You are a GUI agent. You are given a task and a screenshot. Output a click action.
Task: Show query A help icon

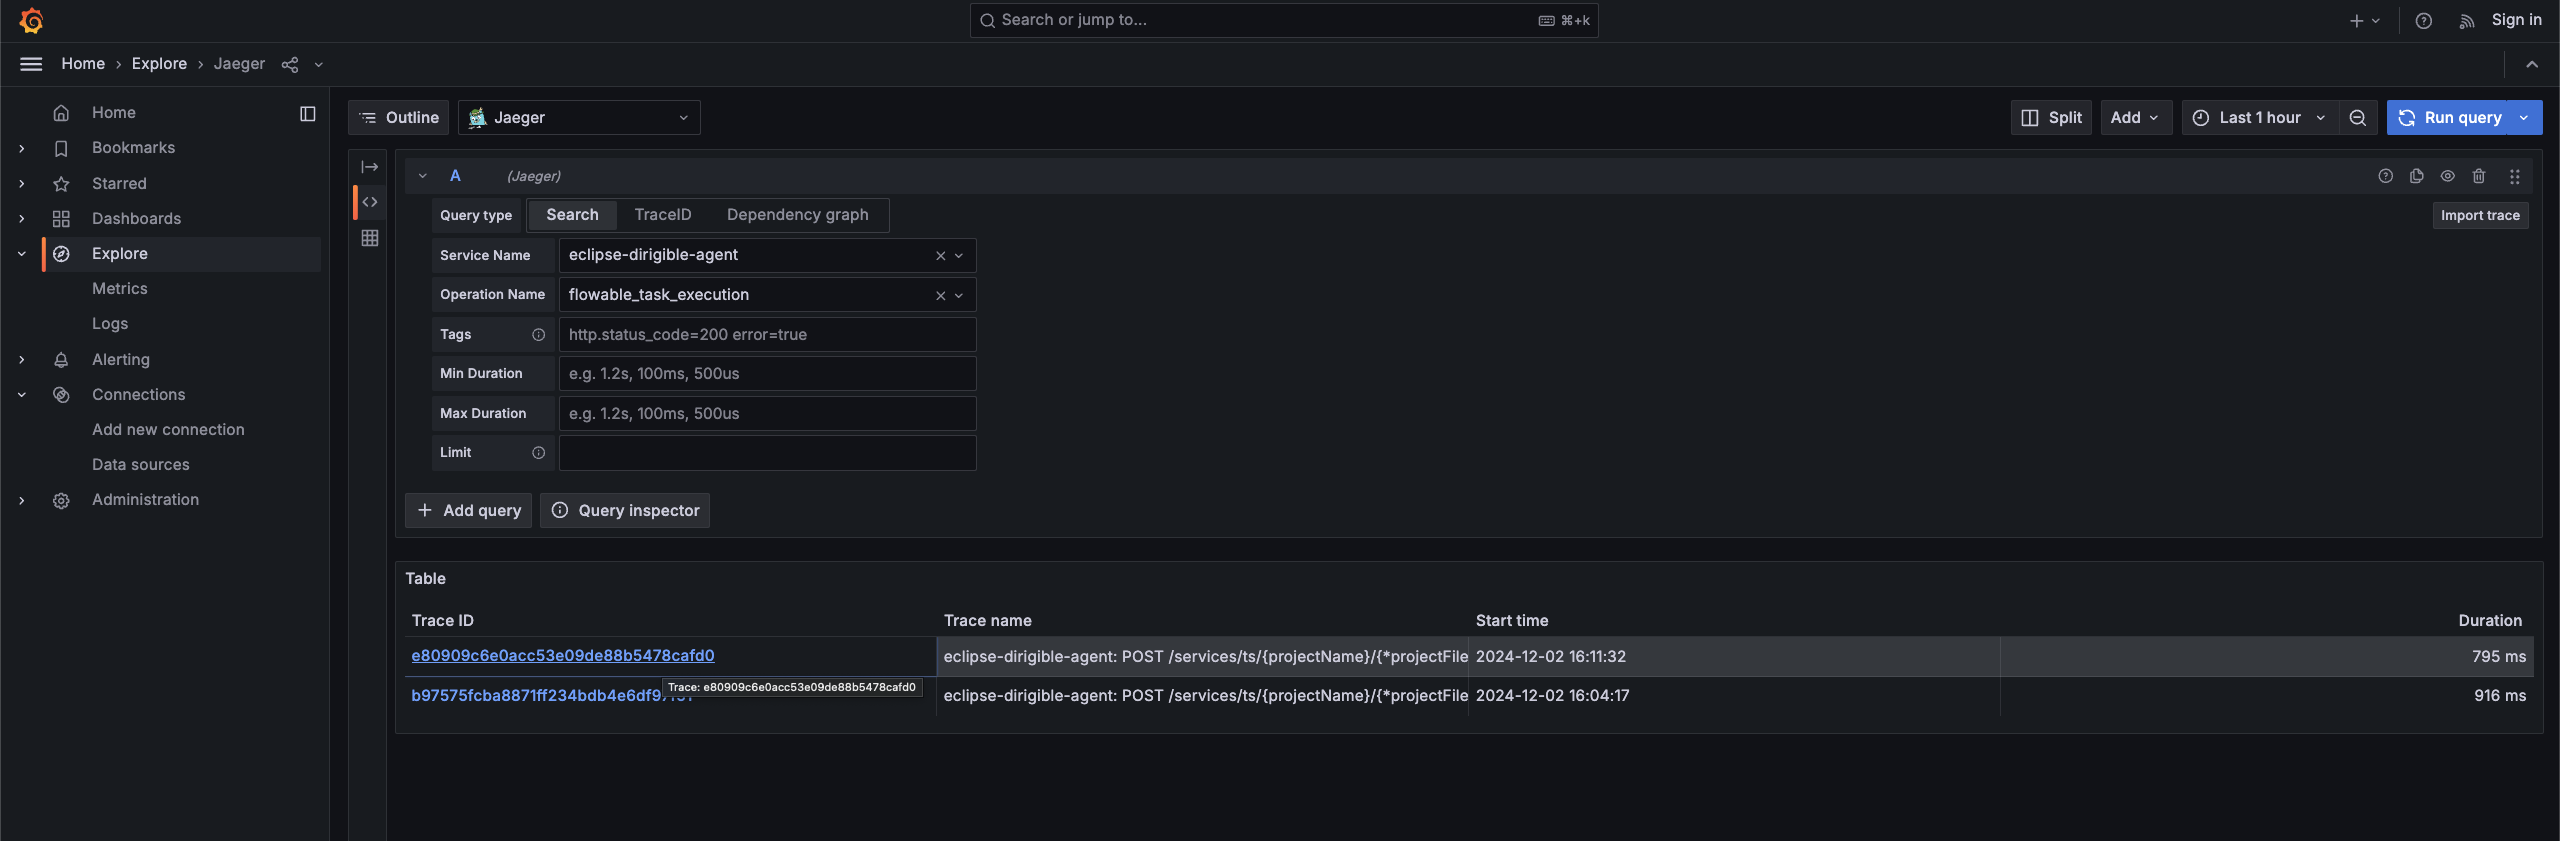2386,176
